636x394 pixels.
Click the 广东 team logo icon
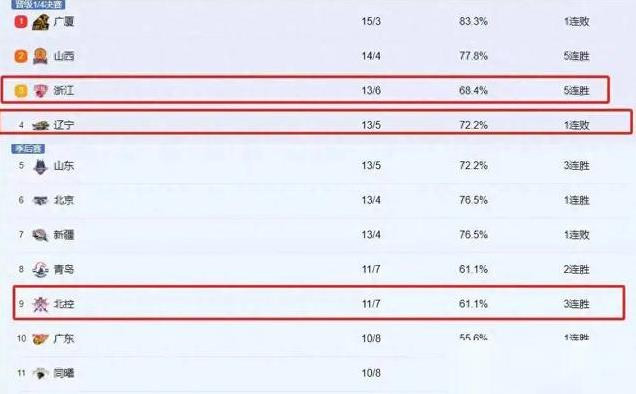pos(40,338)
